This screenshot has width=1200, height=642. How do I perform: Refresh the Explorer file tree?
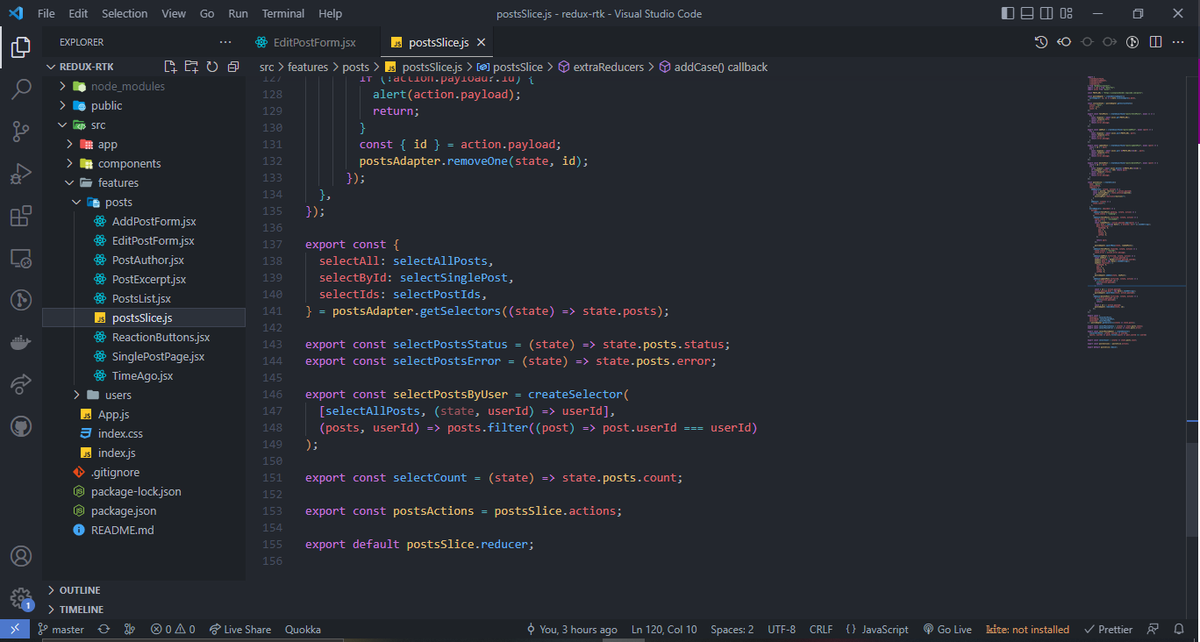point(212,67)
